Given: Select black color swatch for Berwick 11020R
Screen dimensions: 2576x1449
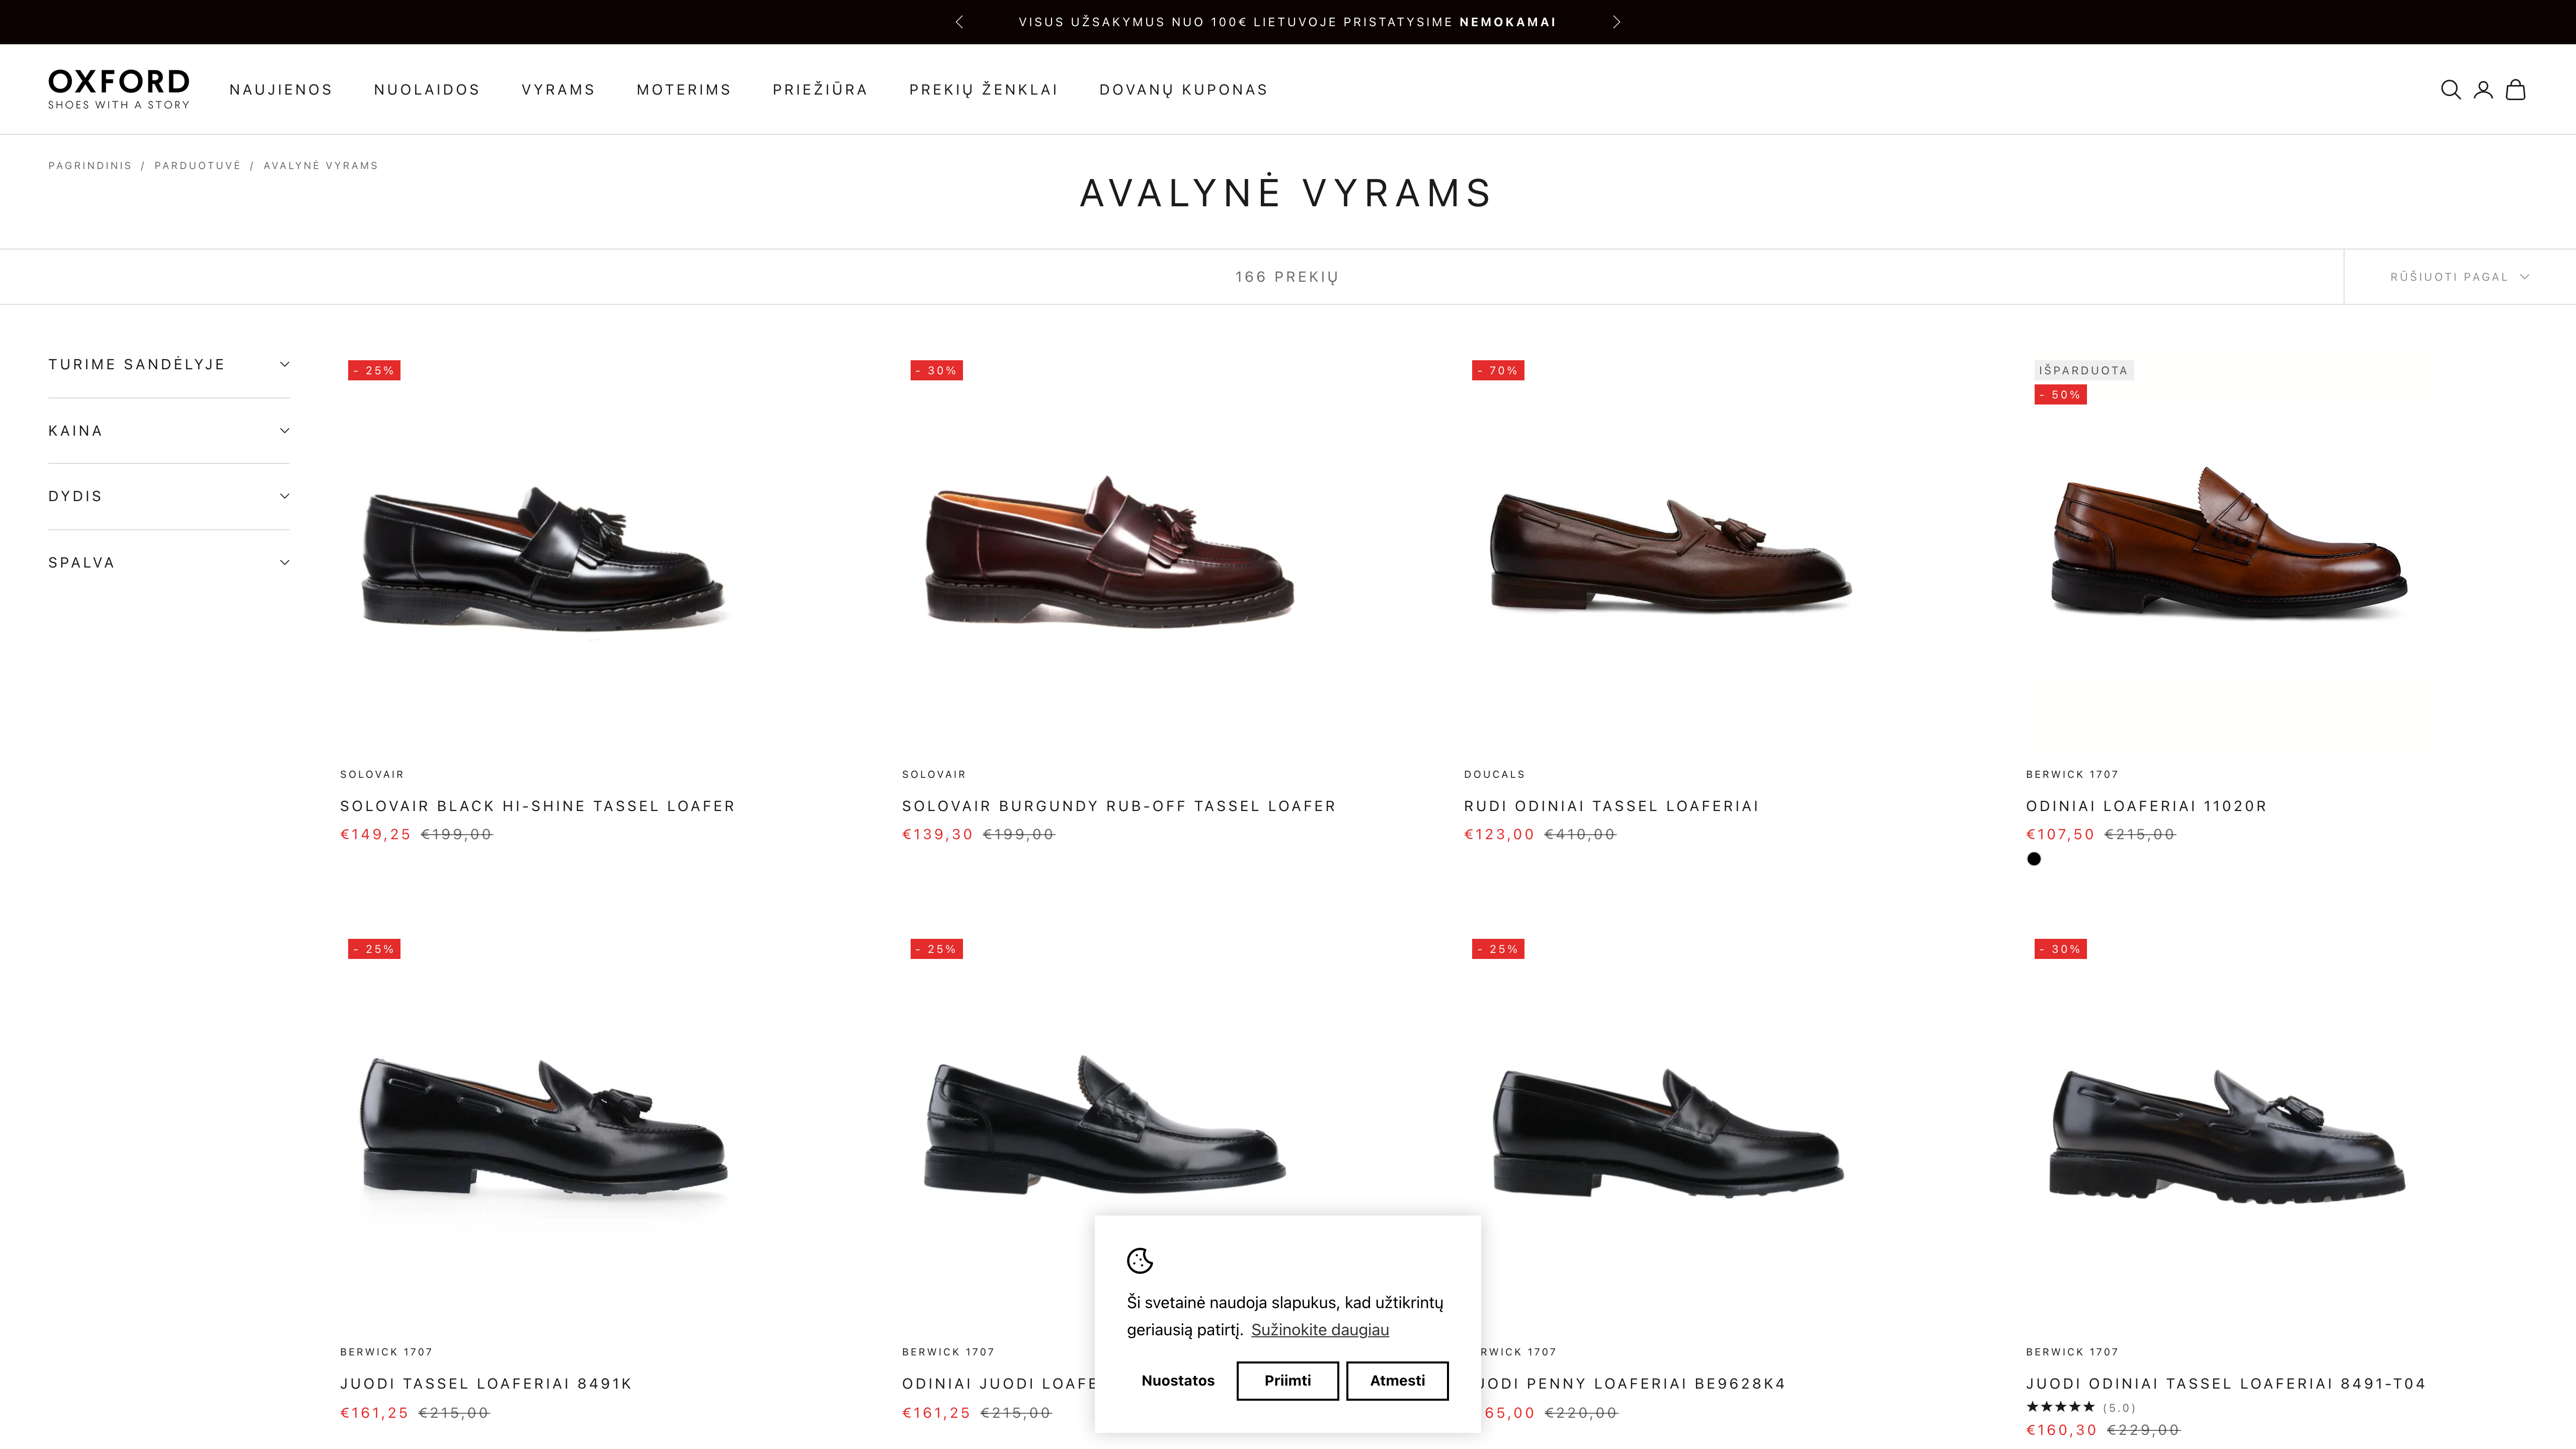Looking at the screenshot, I should pos(2034,859).
